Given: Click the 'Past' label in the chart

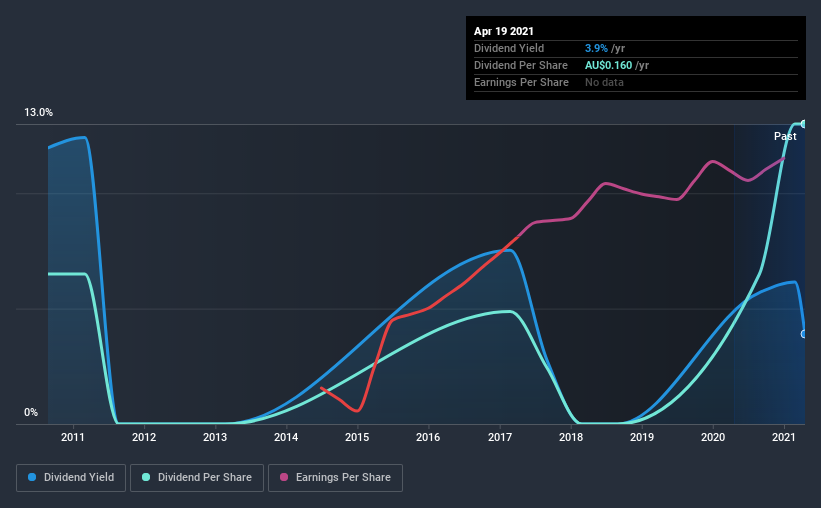Looking at the screenshot, I should click(785, 136).
